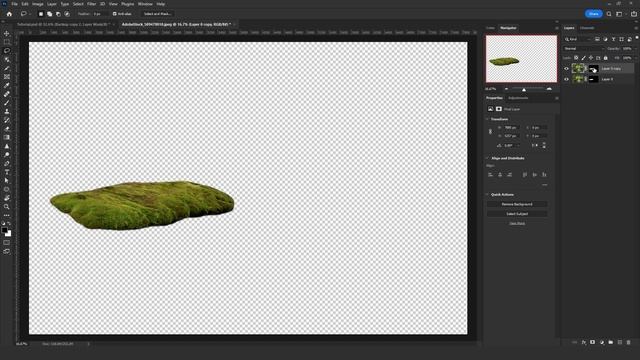Open the blending mode Normal dropdown
This screenshot has width=640, height=360.
(584, 49)
